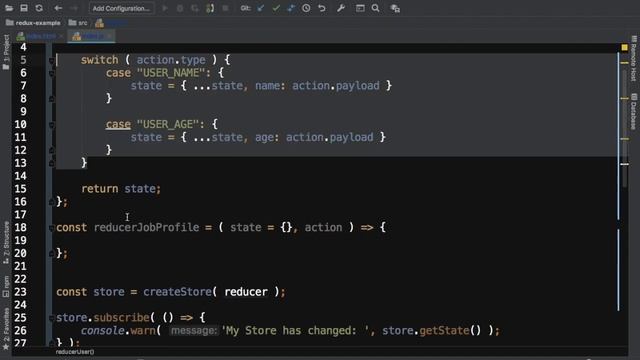
Task: Click console on line 26
Action: pos(102,330)
